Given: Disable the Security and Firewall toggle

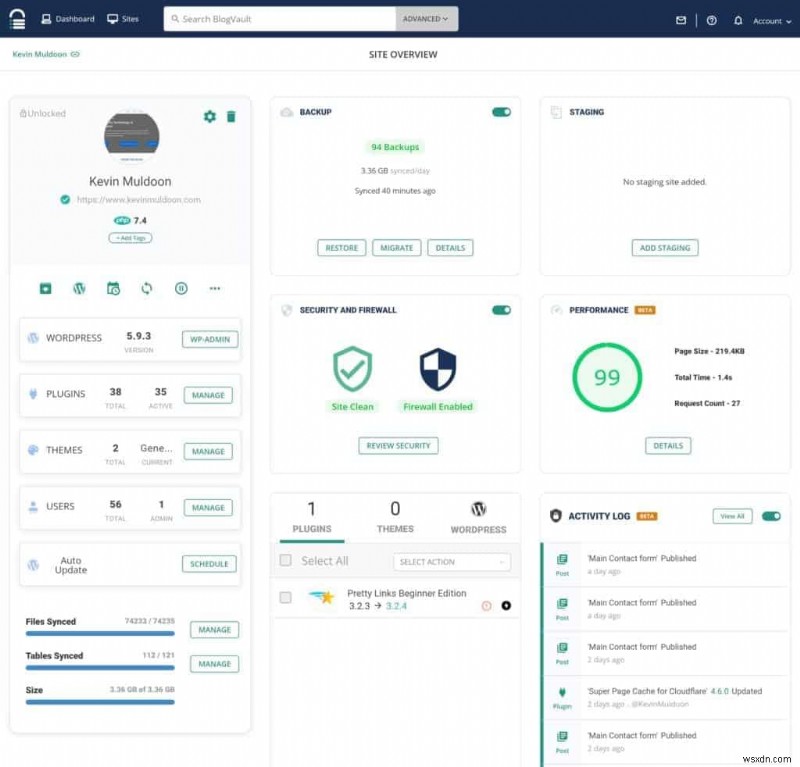Looking at the screenshot, I should coord(500,310).
